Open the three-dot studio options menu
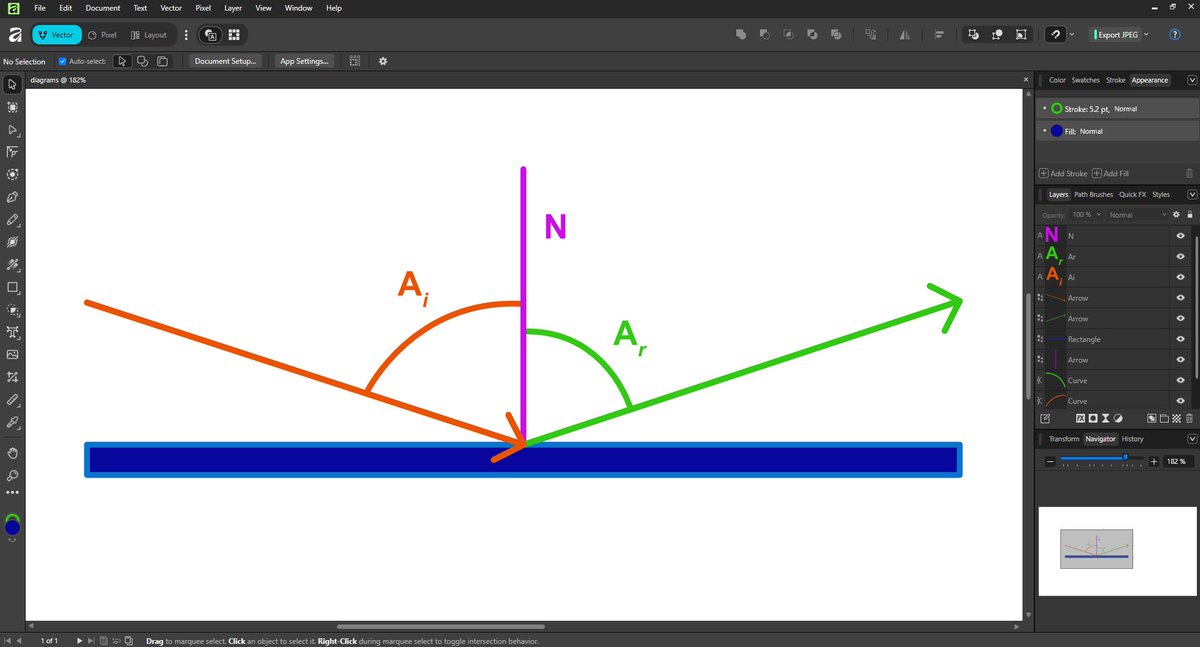Viewport: 1200px width, 647px height. click(x=186, y=34)
